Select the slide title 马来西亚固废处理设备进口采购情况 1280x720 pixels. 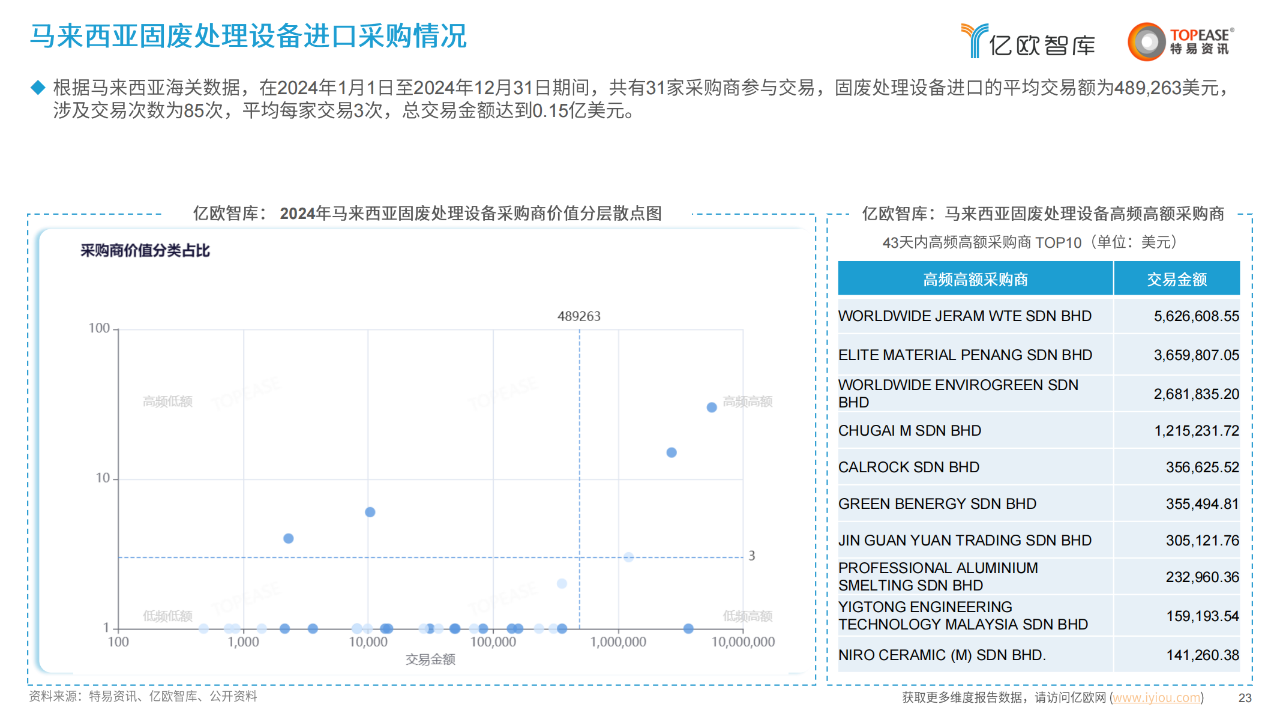[248, 37]
